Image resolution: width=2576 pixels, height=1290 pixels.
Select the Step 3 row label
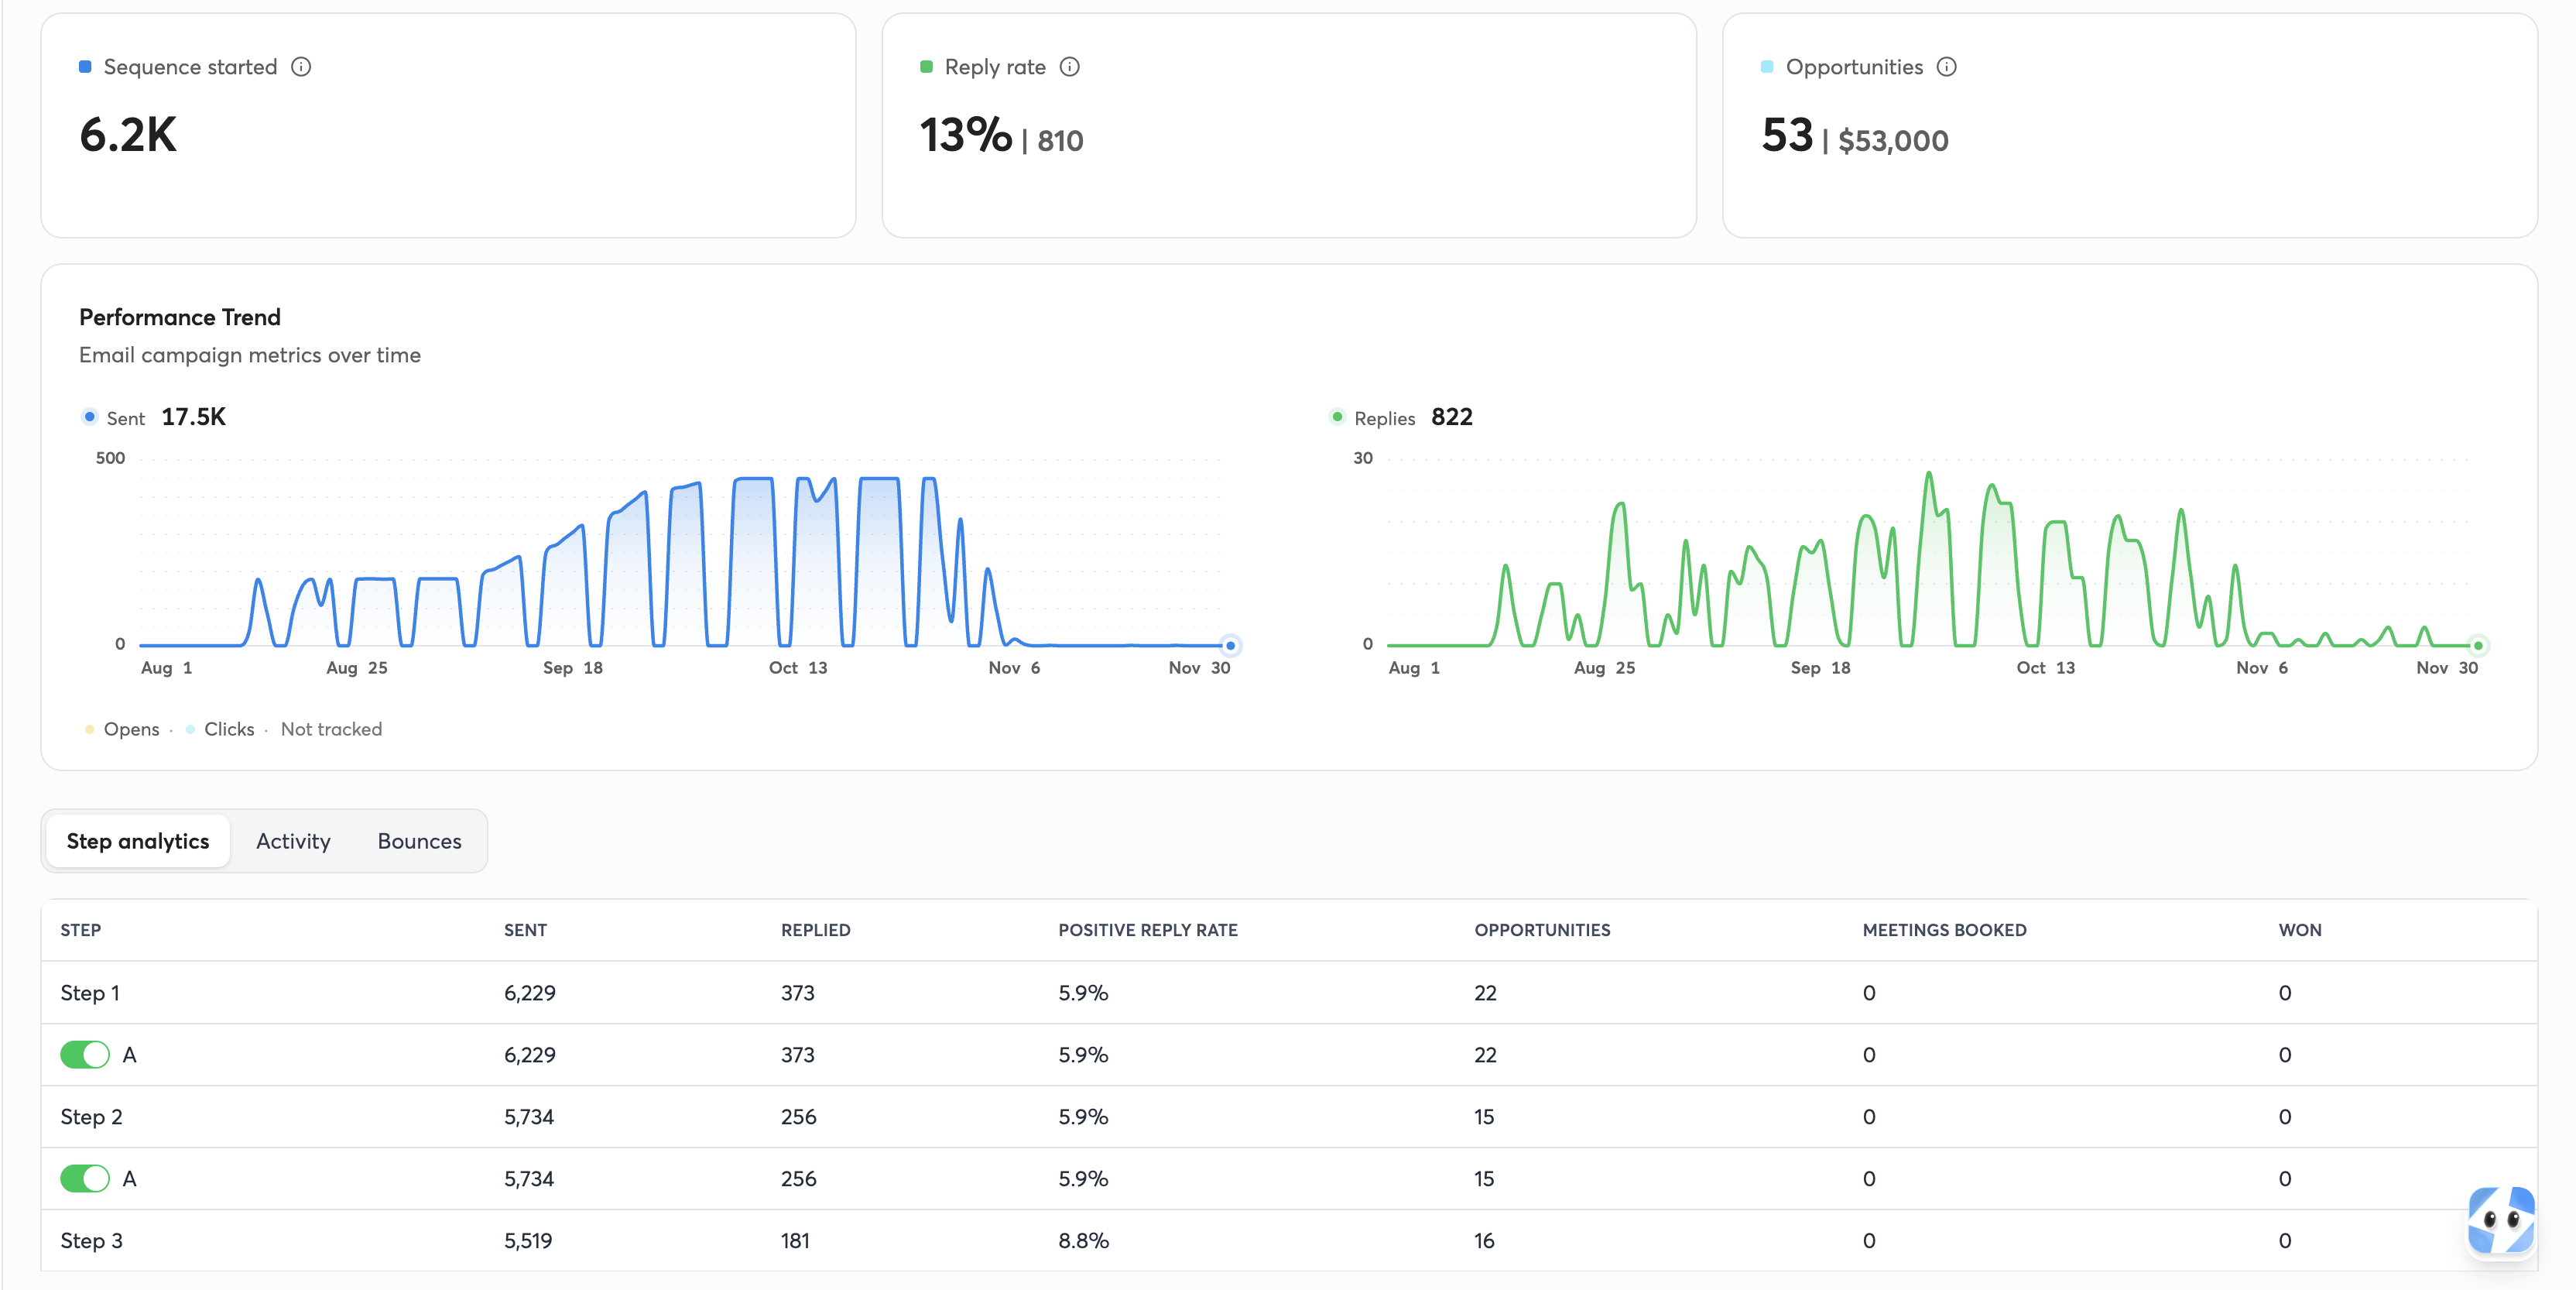pos(91,1241)
